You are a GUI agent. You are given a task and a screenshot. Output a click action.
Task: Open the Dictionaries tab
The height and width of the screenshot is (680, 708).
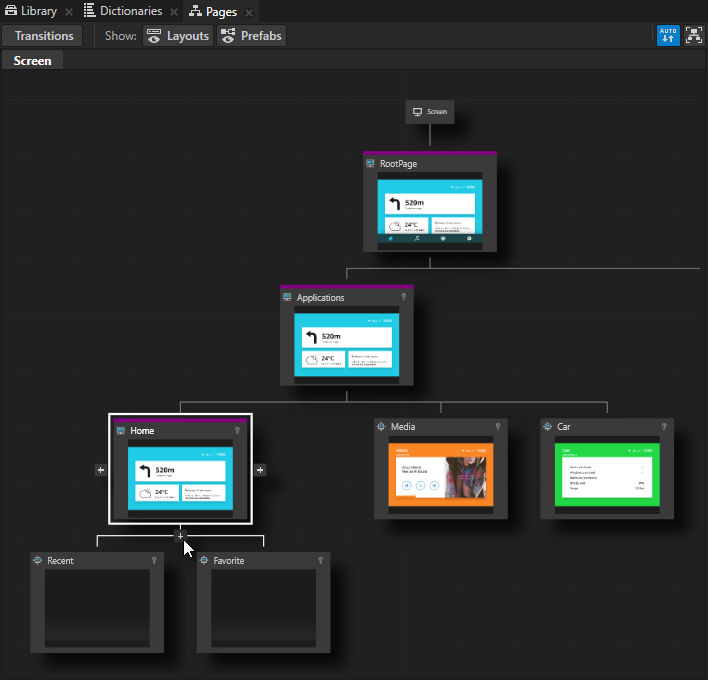[123, 11]
